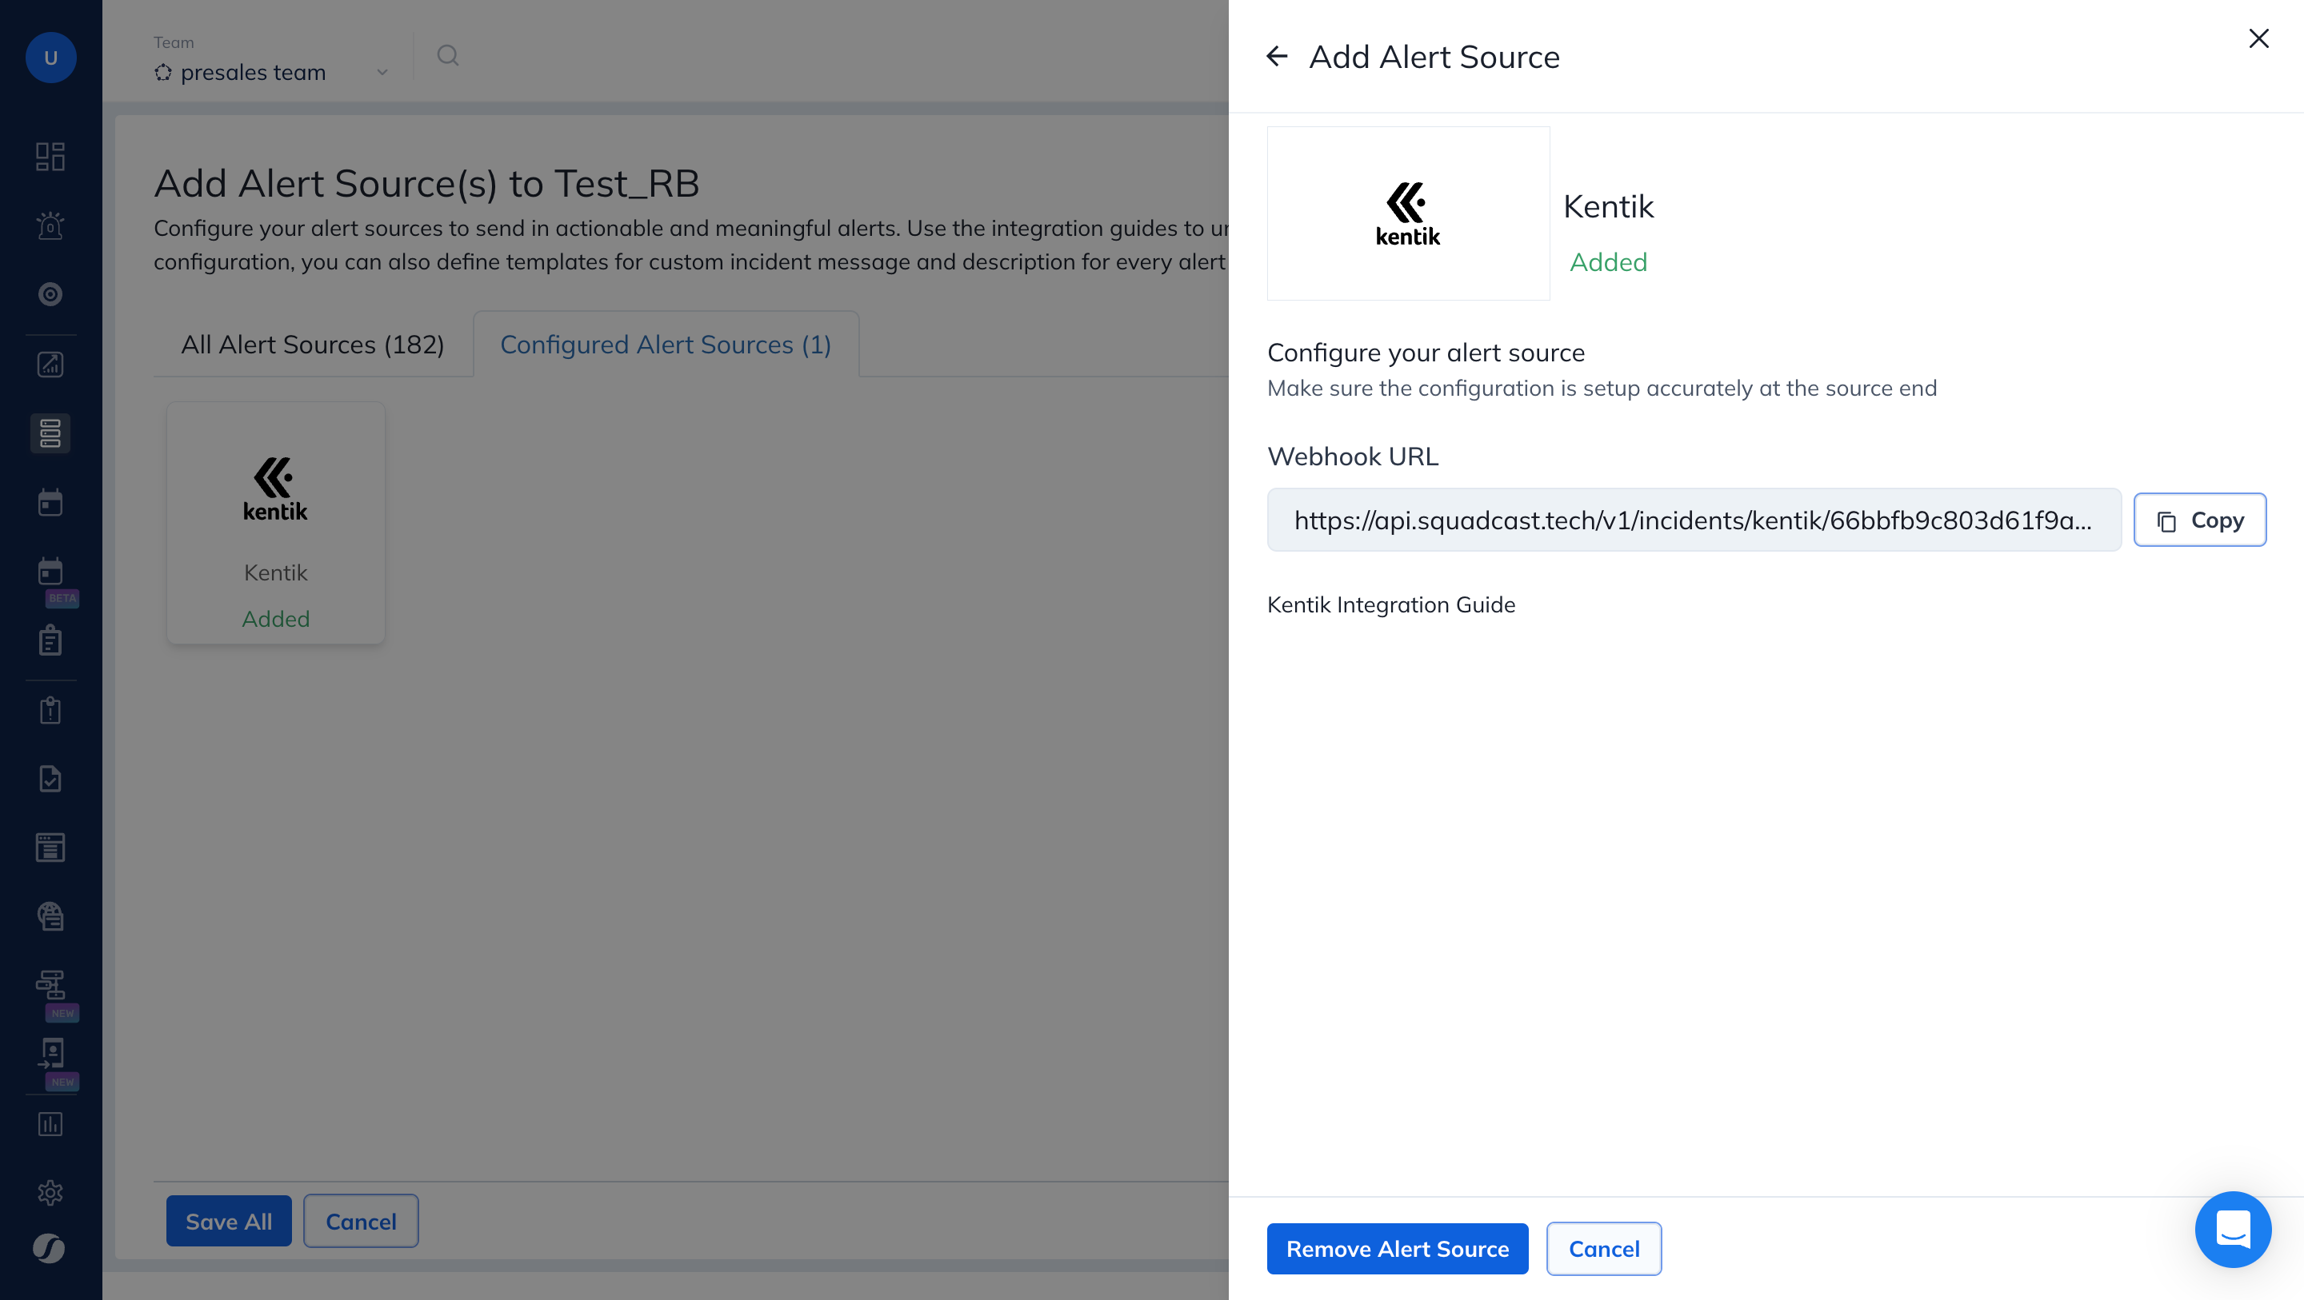Open the clipboard list sidebar icon
Viewport: 2304px width, 1300px height.
pos(50,640)
